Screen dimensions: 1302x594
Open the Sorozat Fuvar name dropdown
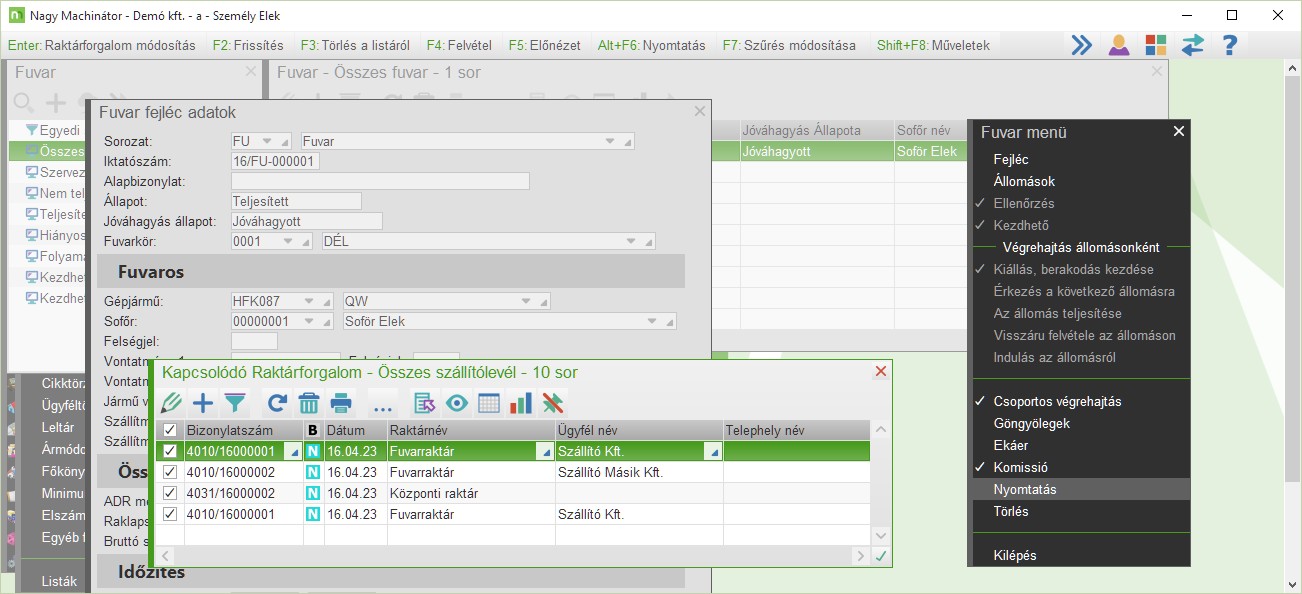pyautogui.click(x=609, y=142)
